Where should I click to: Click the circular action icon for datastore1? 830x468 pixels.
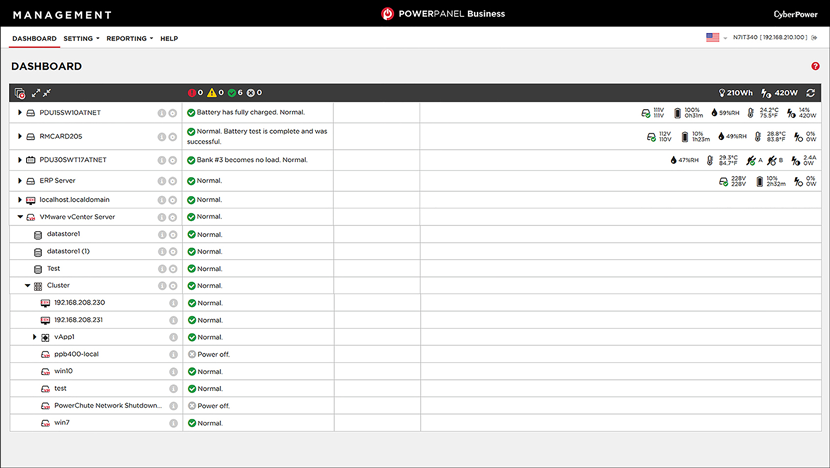[x=173, y=235]
